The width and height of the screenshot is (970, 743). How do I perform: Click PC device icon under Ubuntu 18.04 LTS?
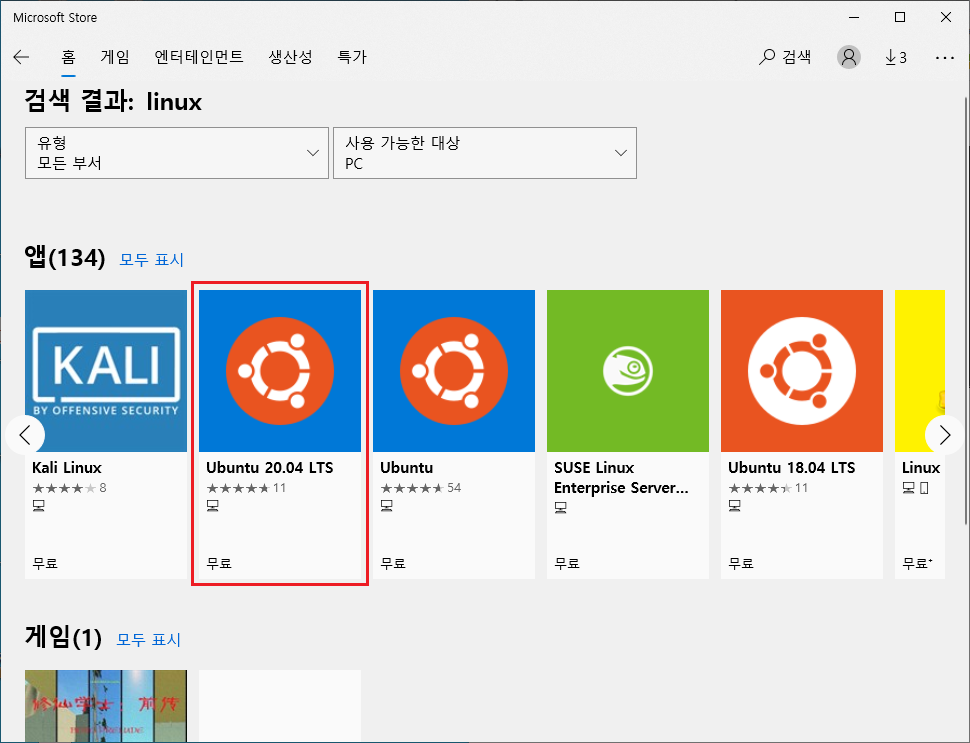click(x=734, y=506)
